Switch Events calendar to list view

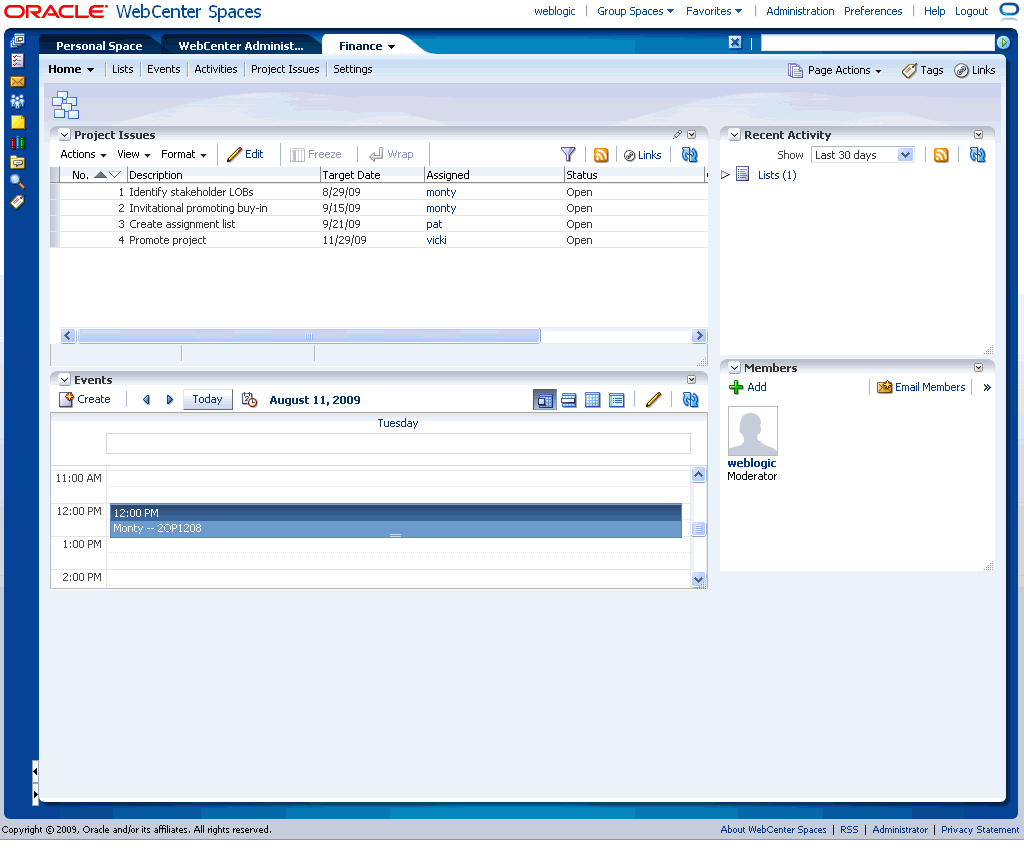pyautogui.click(x=616, y=400)
